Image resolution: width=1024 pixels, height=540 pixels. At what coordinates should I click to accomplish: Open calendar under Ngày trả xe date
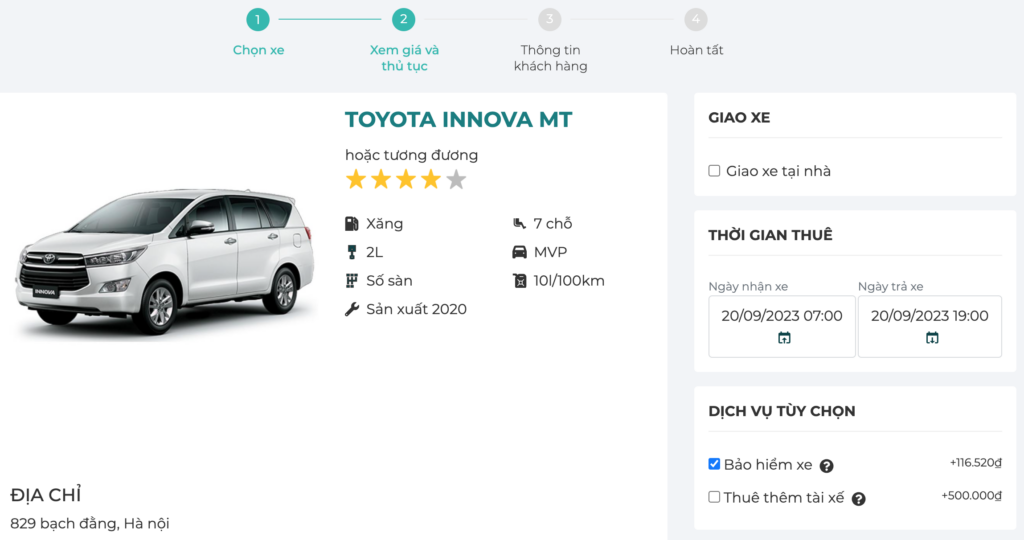click(932, 338)
